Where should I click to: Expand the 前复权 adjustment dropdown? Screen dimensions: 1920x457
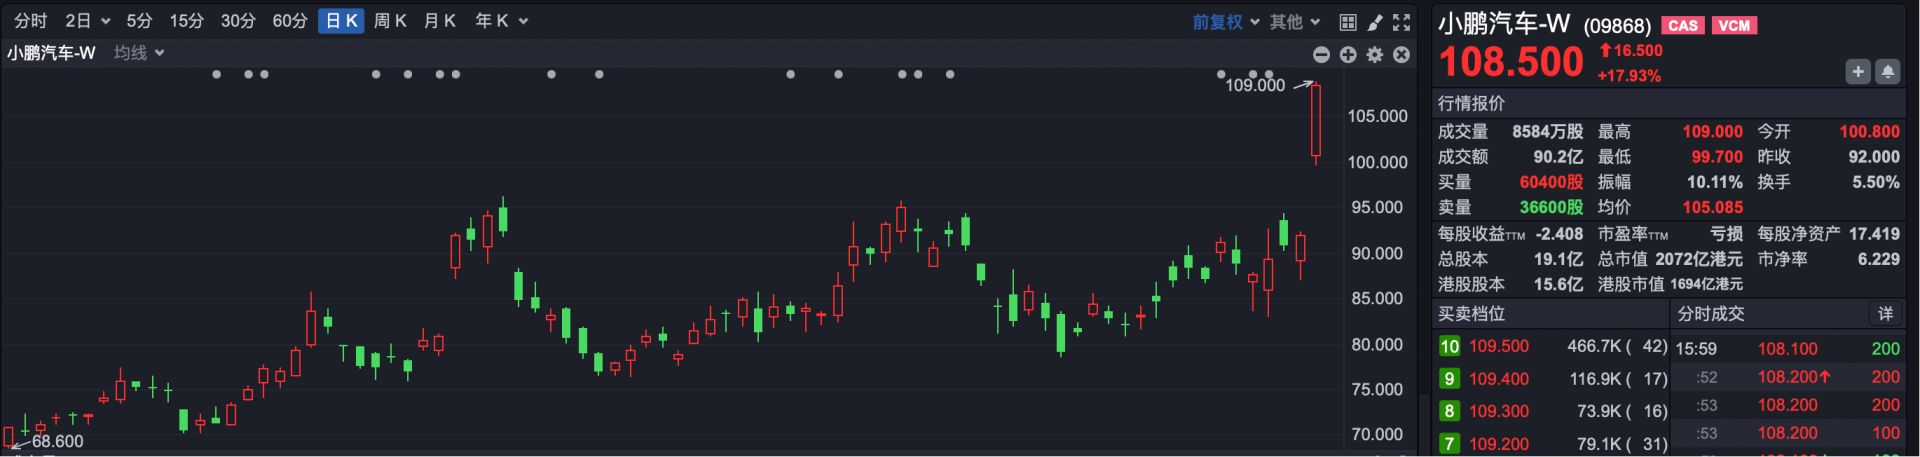tap(1225, 22)
